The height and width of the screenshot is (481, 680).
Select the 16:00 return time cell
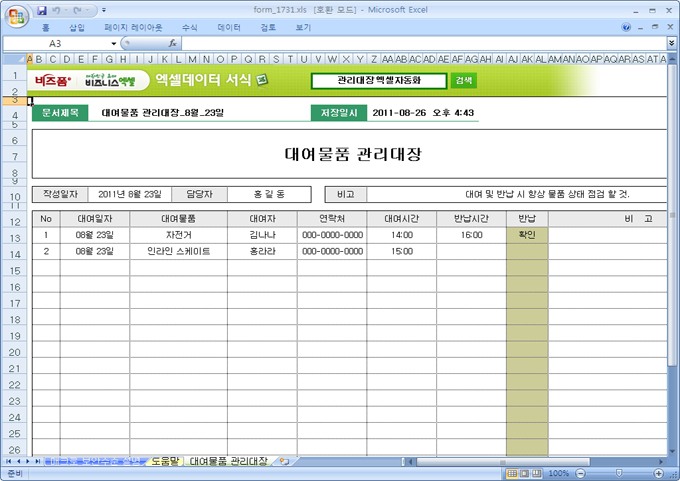pyautogui.click(x=471, y=235)
